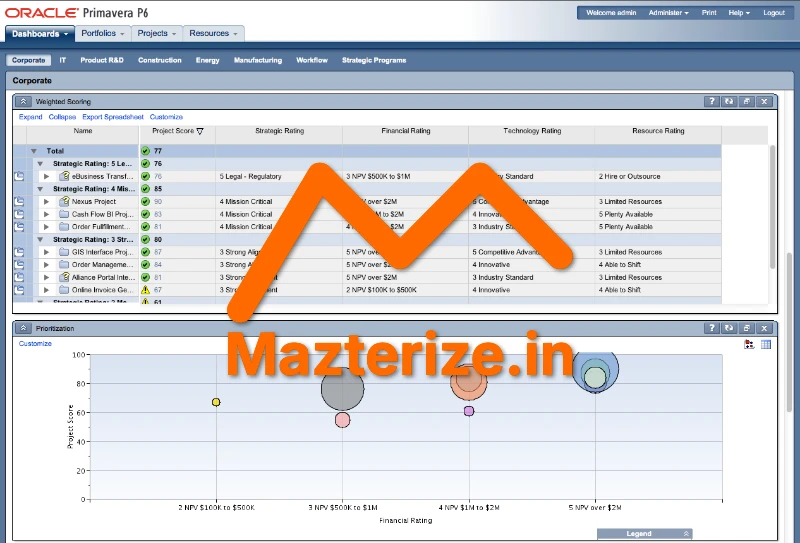
Task: Refresh the Weighted Scoring portlet
Action: click(728, 101)
